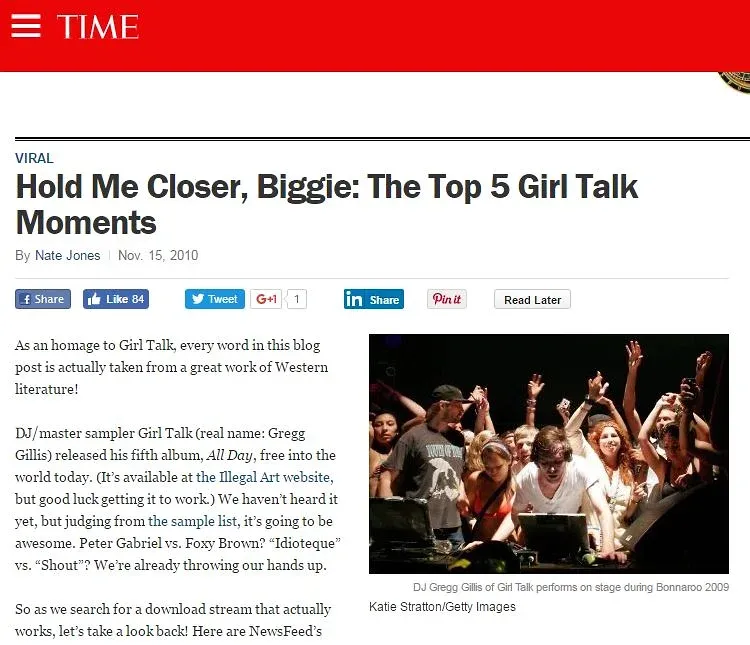
Task: Pin the article with Pin it
Action: click(x=447, y=299)
